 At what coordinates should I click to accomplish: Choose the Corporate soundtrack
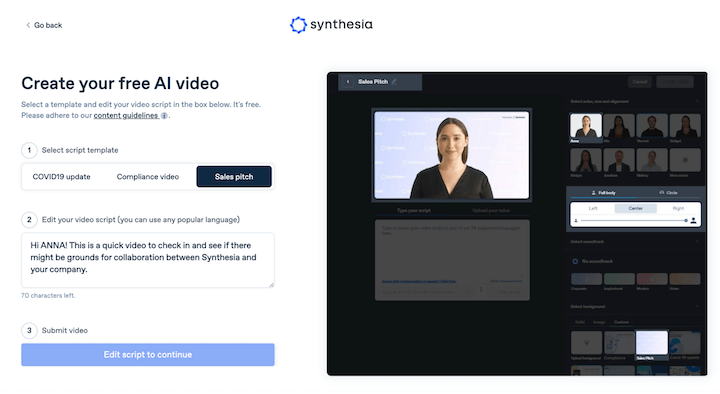[586, 279]
